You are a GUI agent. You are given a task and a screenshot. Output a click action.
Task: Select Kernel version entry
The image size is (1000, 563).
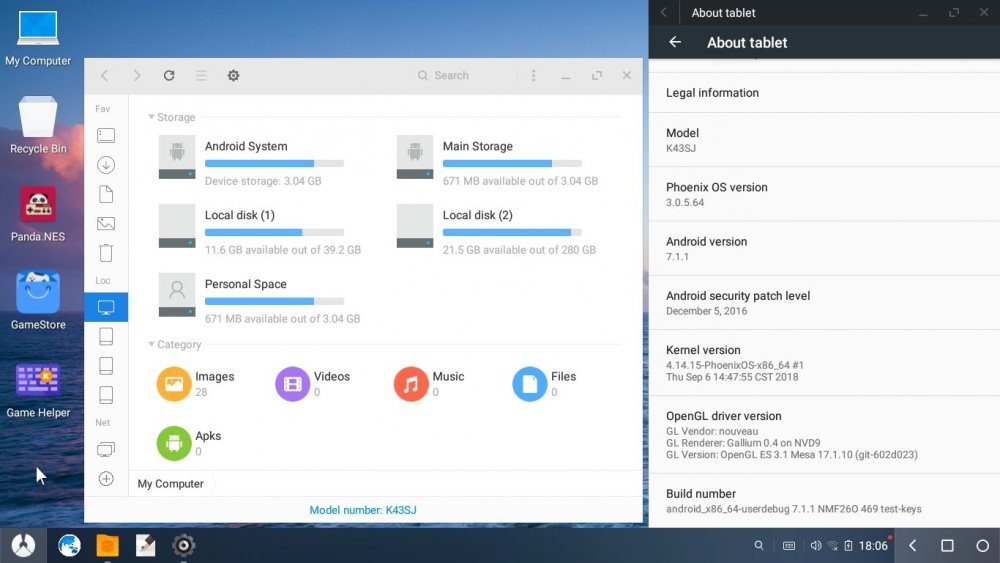click(824, 363)
